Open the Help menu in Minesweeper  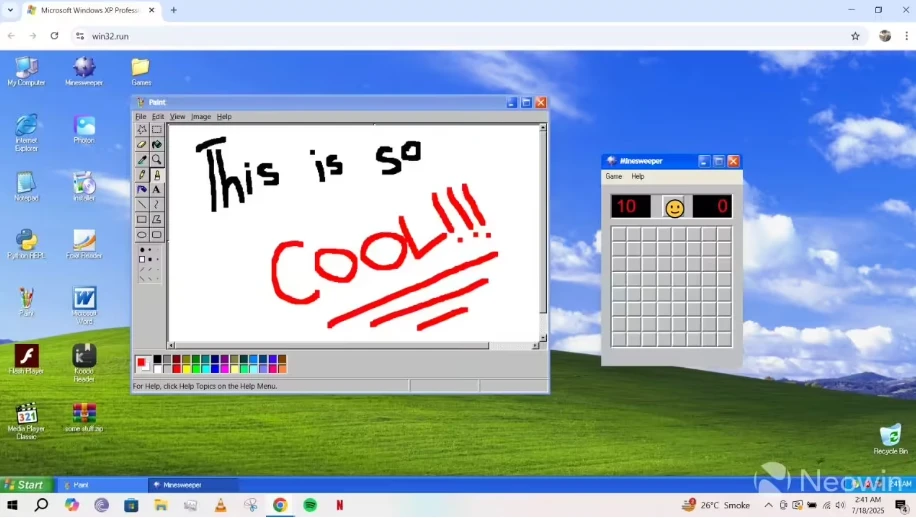[x=637, y=176]
